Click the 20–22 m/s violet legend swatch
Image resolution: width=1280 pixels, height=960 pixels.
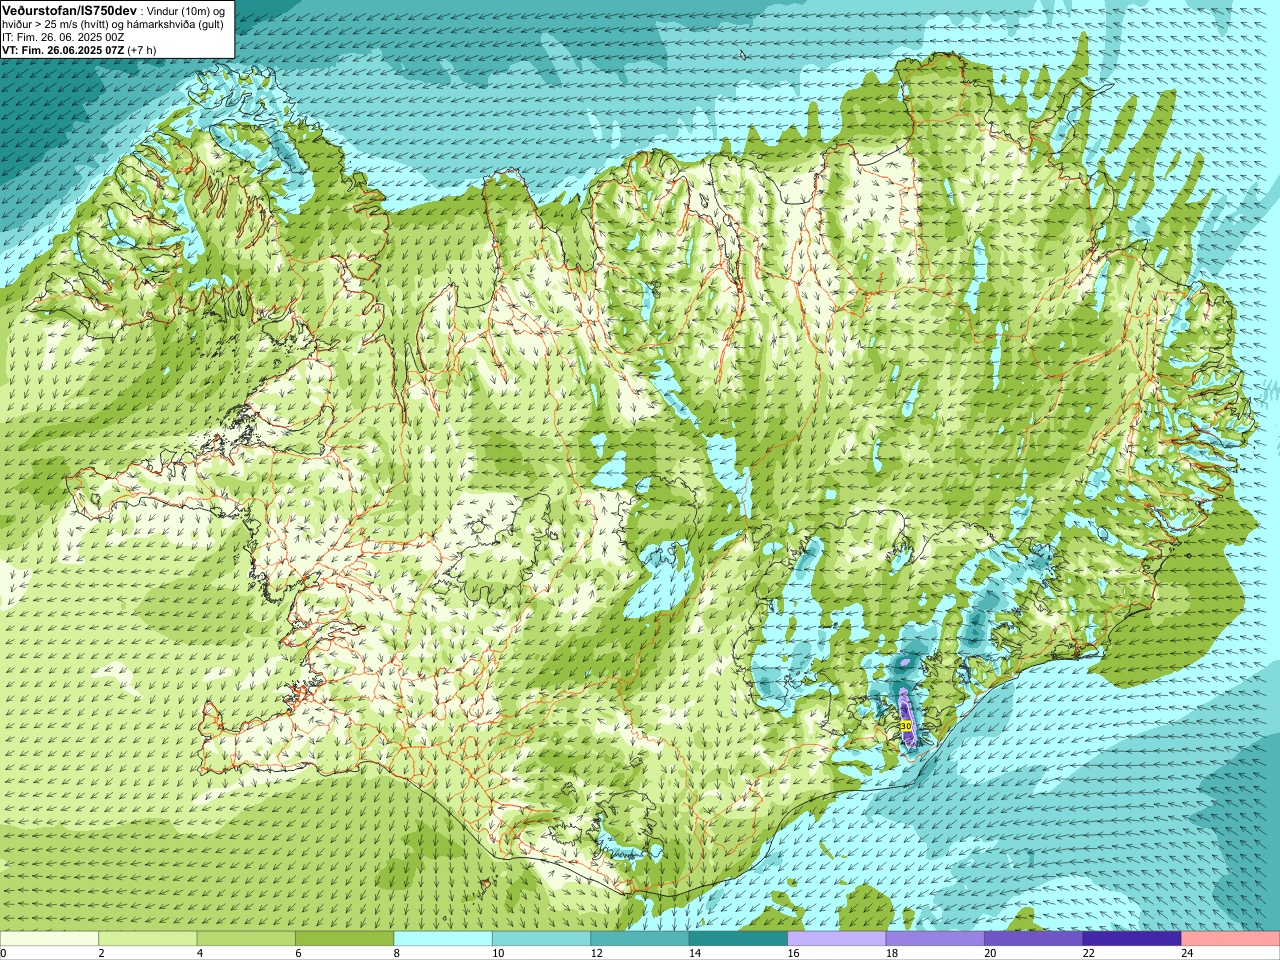pos(1034,939)
